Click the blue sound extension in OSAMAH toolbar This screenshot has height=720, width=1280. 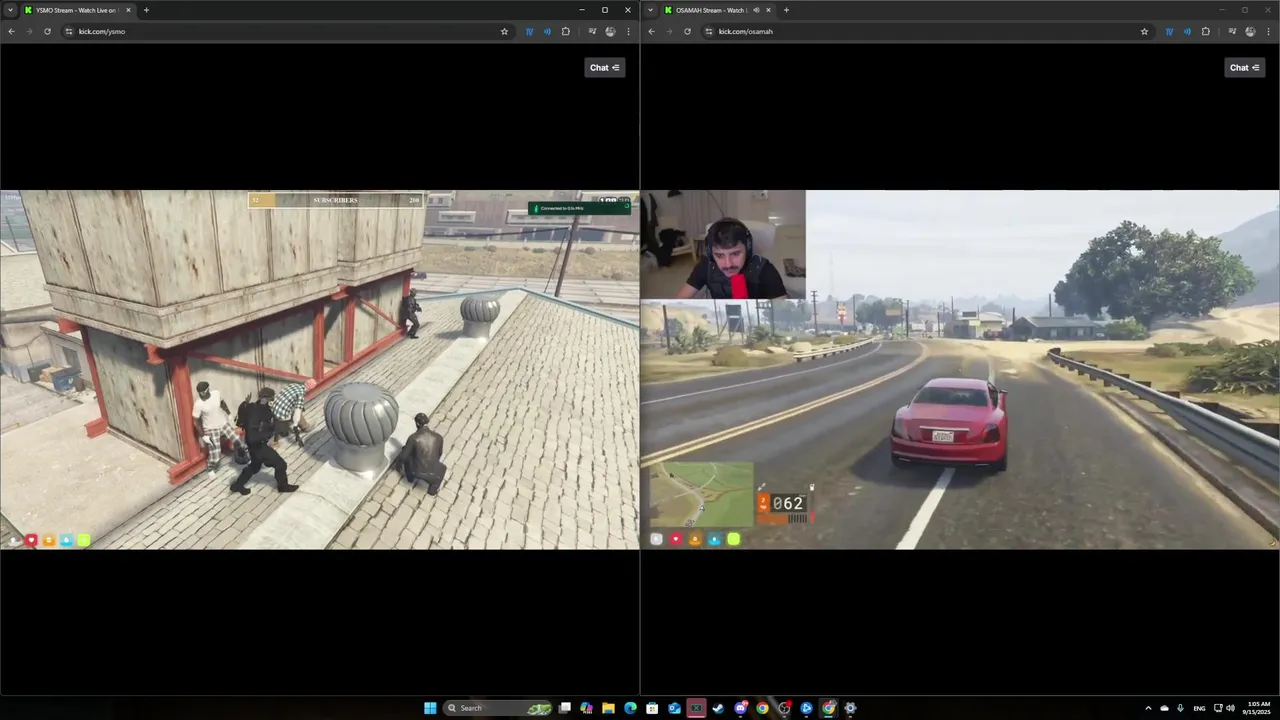point(1187,31)
